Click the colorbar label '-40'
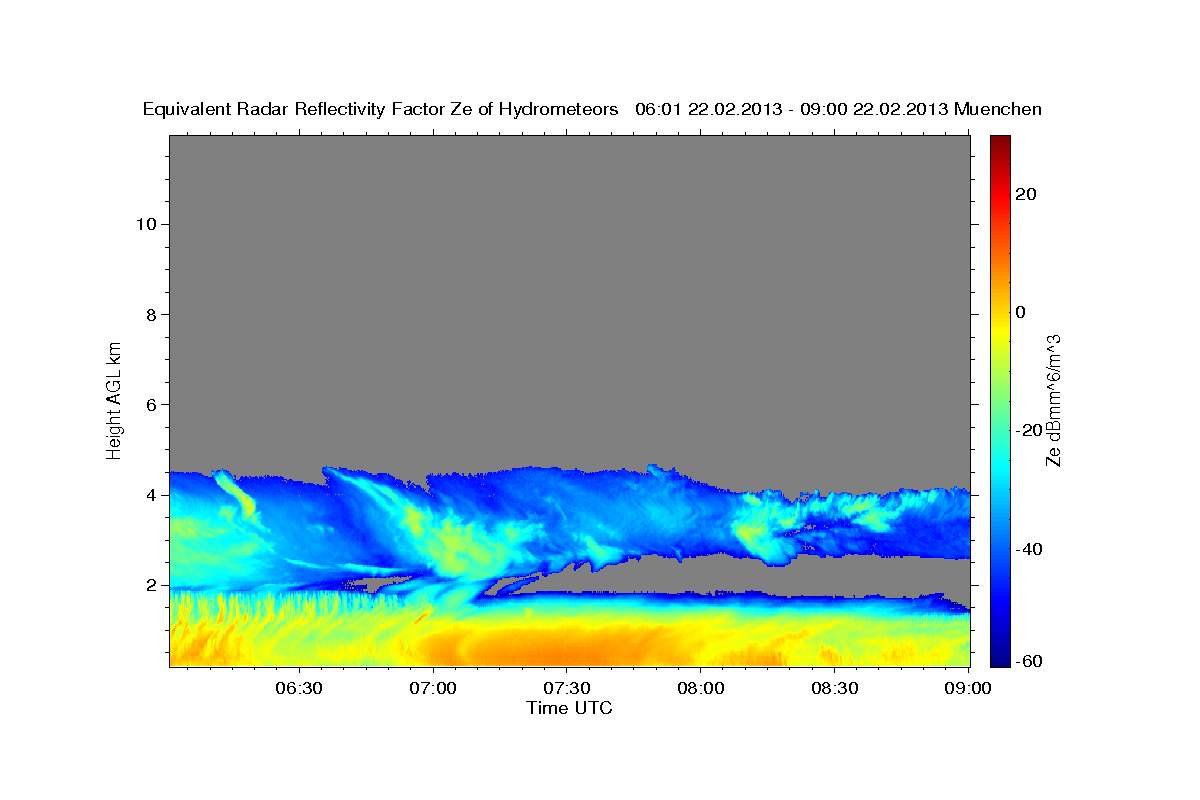Viewport: 1200px width, 800px height. (x=1027, y=549)
